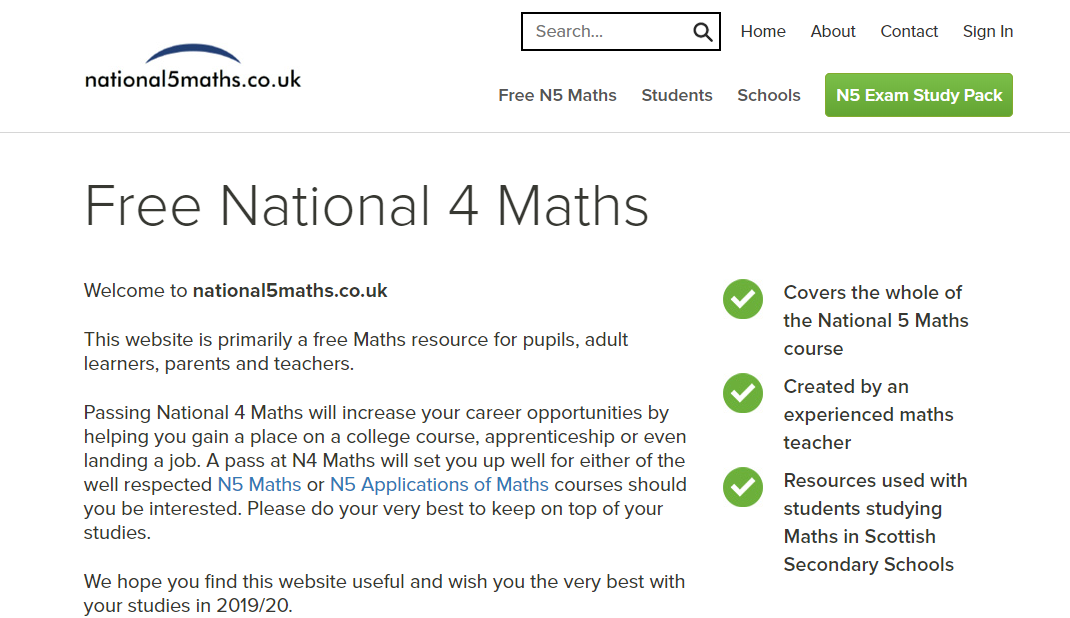This screenshot has width=1070, height=618.
Task: Click the checkmark beside 'Covers the whole' item
Action: coord(742,299)
